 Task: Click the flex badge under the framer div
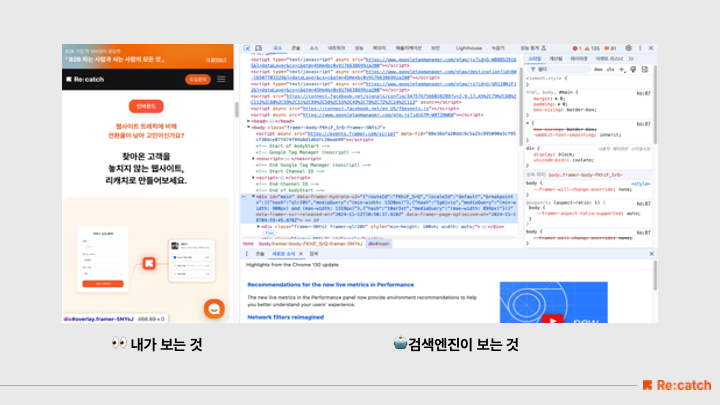(270, 233)
